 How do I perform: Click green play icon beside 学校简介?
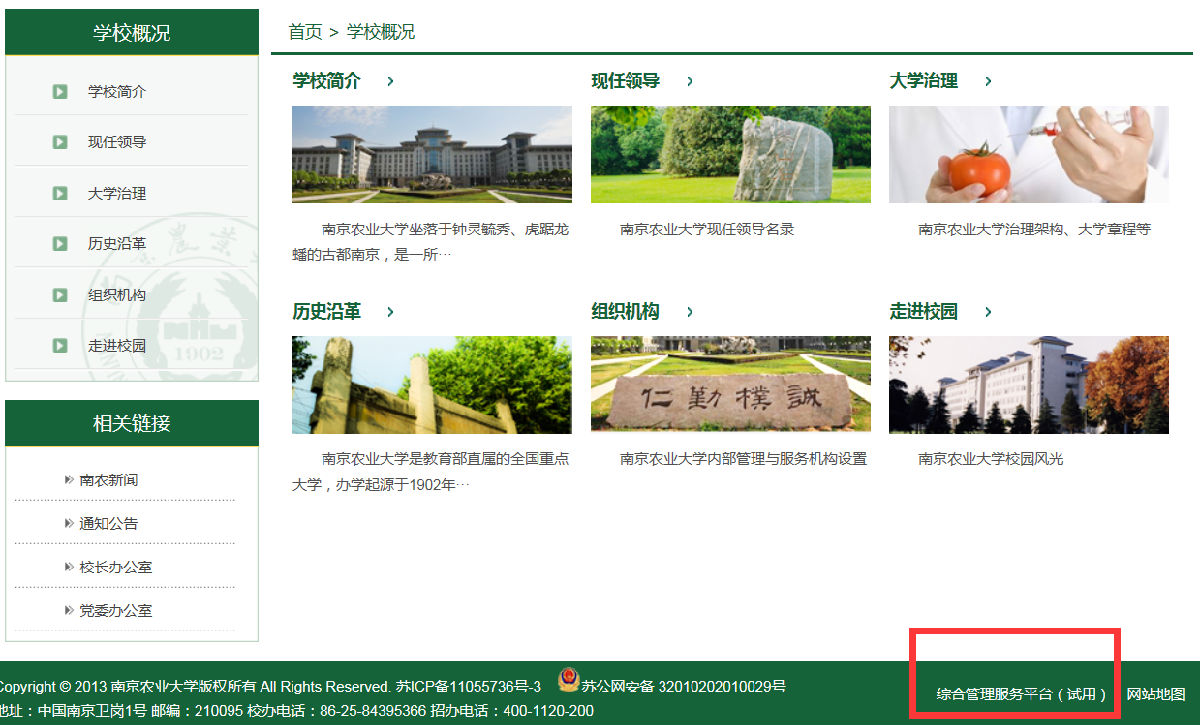[60, 92]
